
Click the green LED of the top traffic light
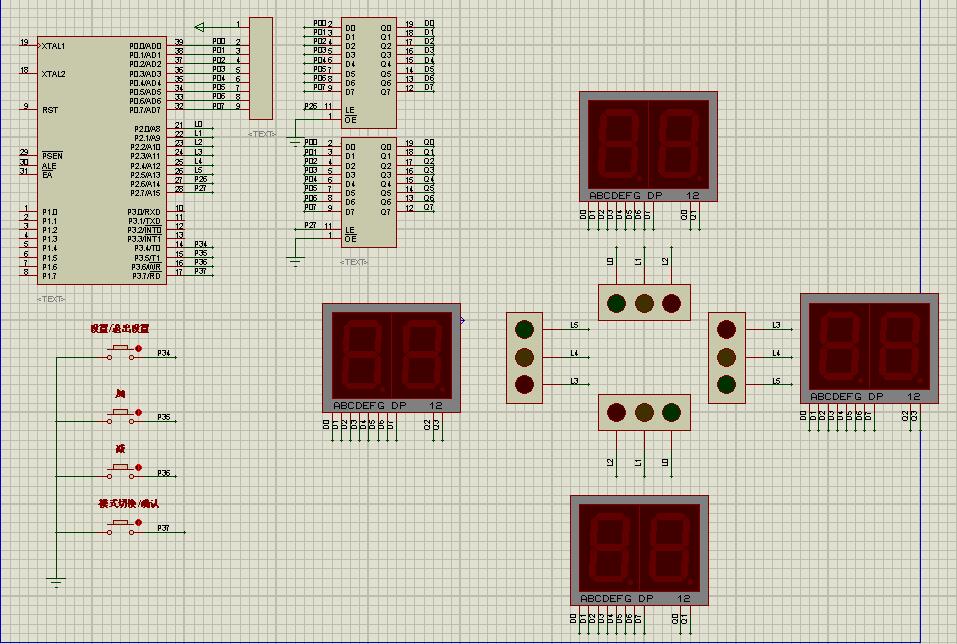coord(616,303)
